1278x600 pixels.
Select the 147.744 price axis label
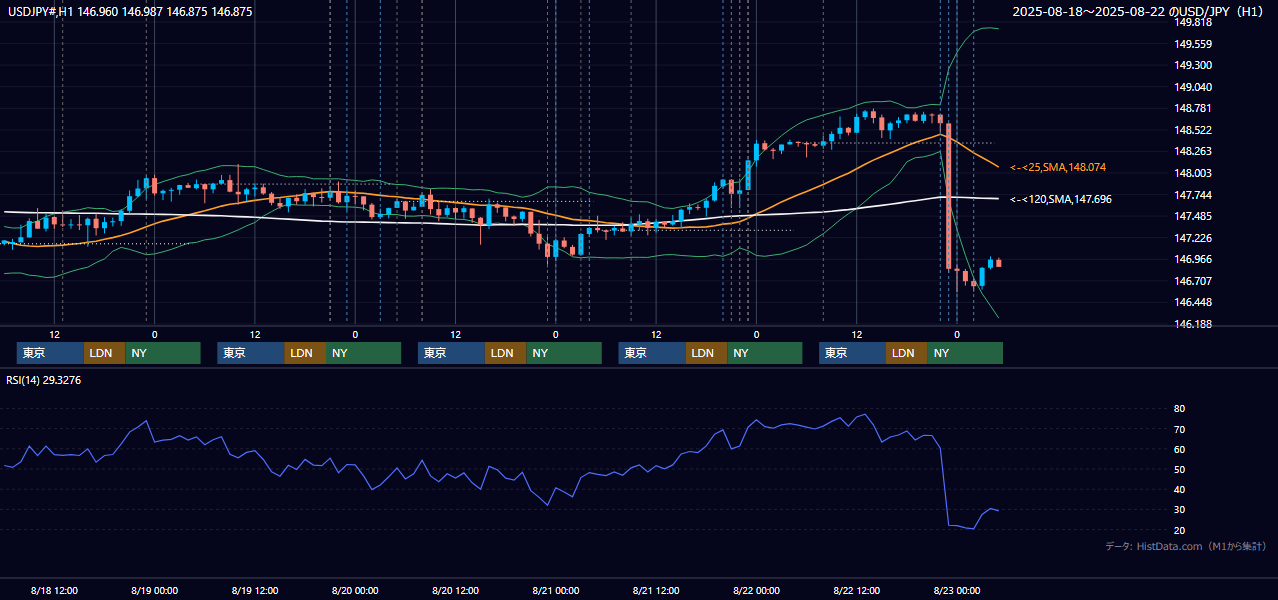(x=1193, y=195)
